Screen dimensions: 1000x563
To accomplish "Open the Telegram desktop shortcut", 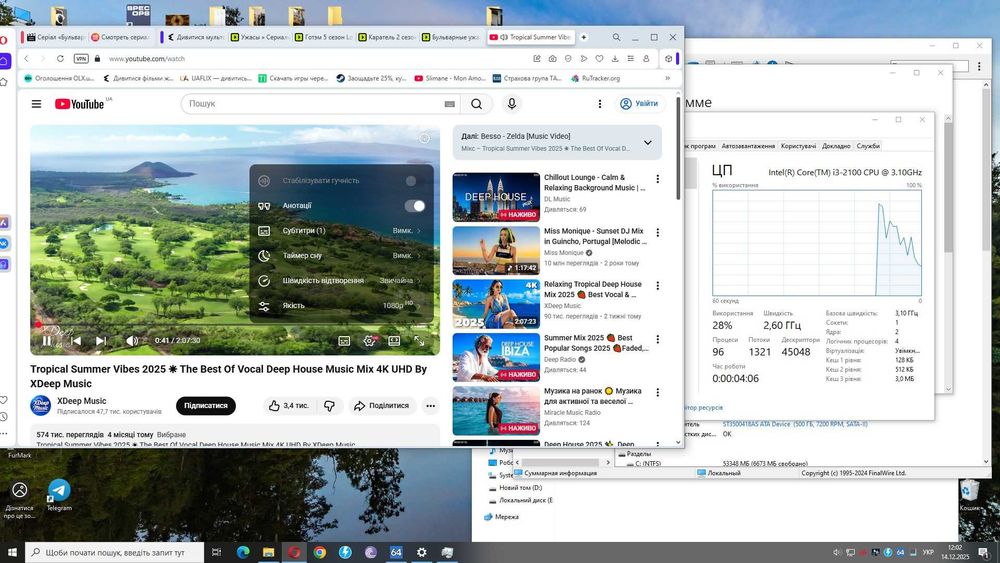I will pos(59,495).
